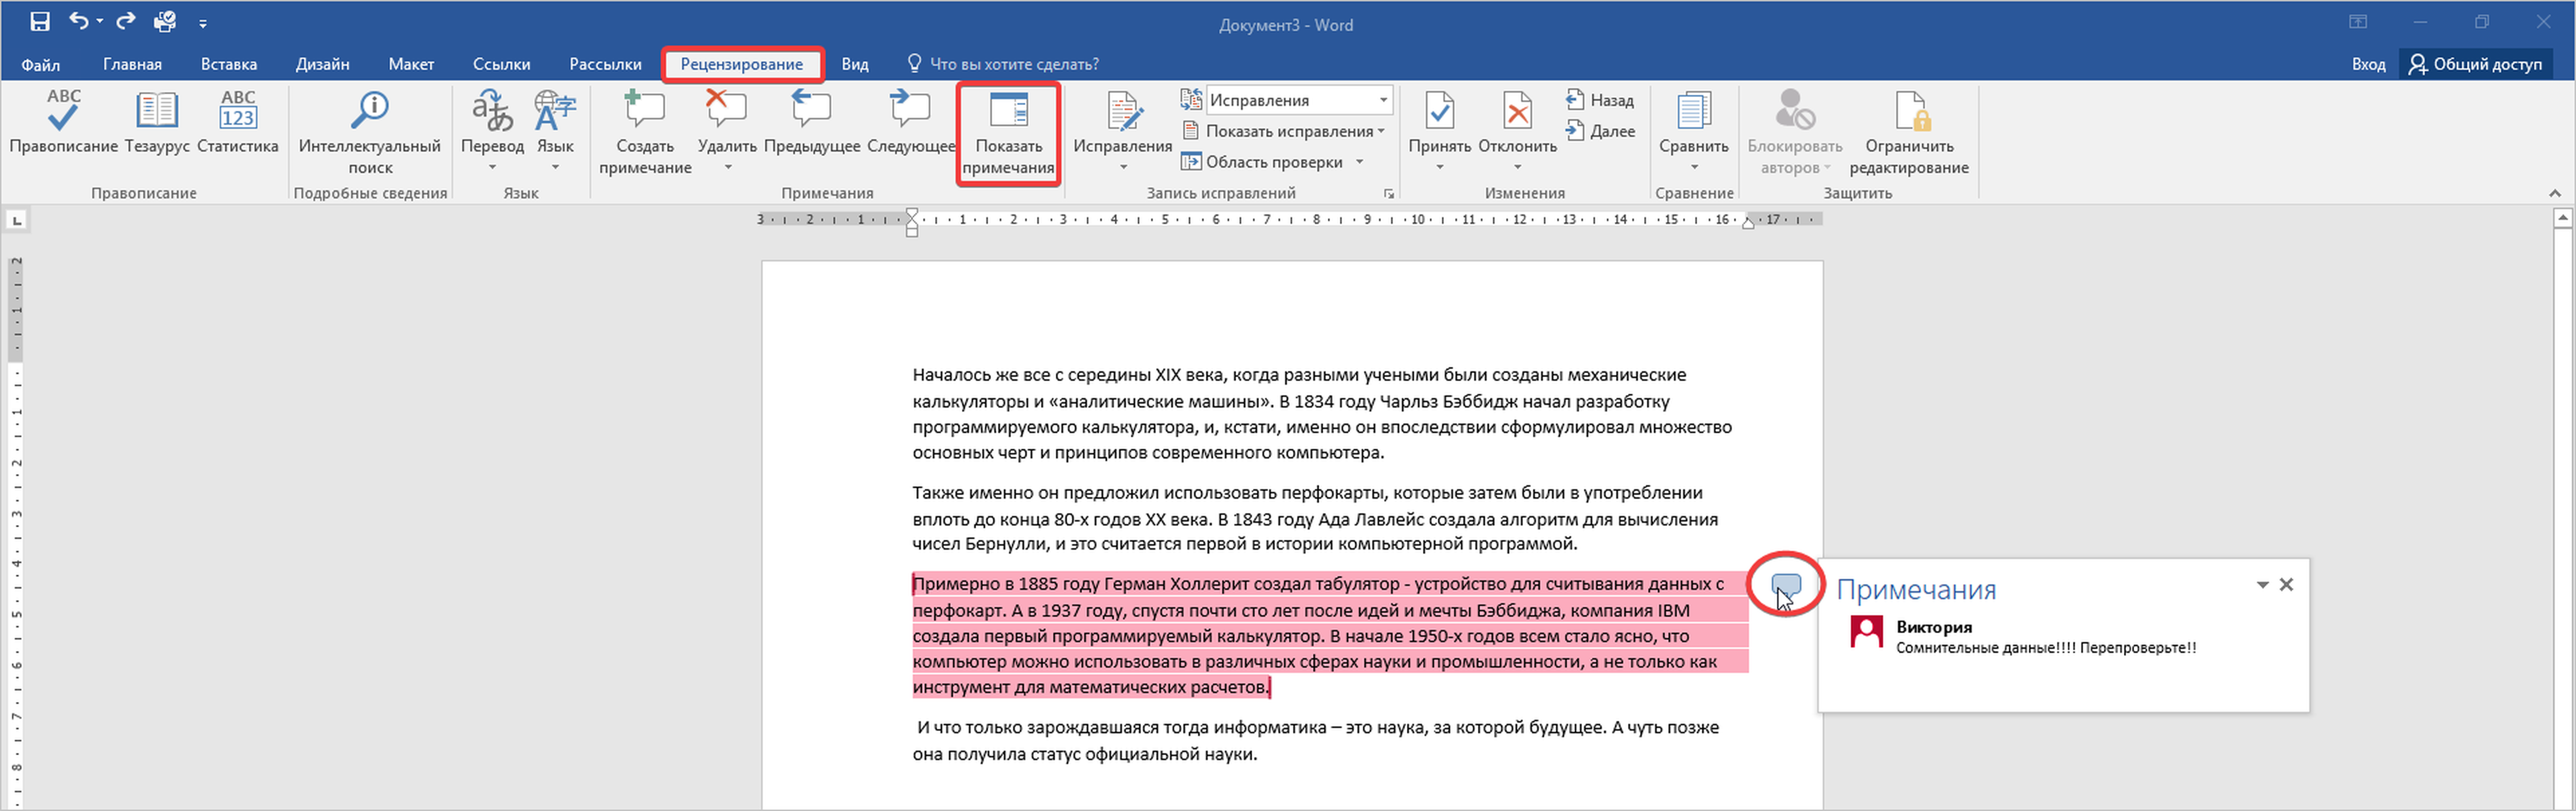Switch to the Главная tab
Image resolution: width=2576 pixels, height=811 pixels.
(x=132, y=64)
